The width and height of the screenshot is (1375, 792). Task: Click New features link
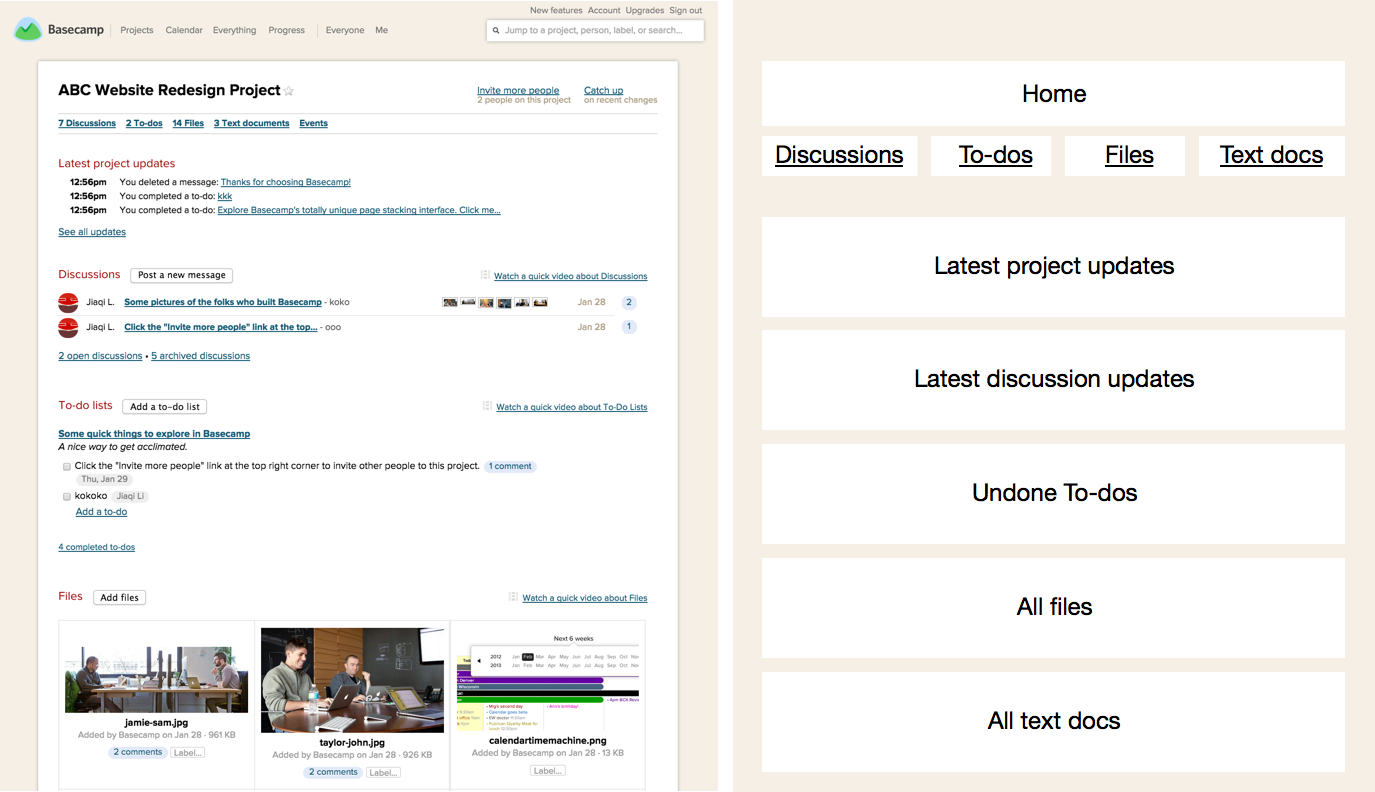click(x=556, y=10)
